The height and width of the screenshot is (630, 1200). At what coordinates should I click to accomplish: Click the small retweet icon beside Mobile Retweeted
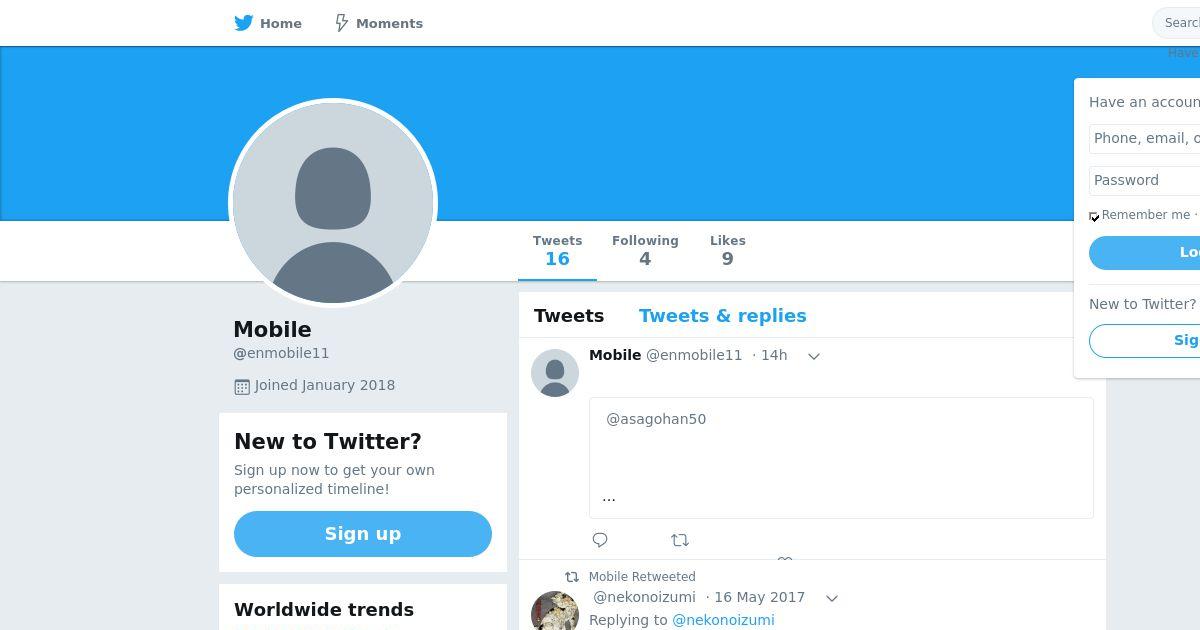572,577
